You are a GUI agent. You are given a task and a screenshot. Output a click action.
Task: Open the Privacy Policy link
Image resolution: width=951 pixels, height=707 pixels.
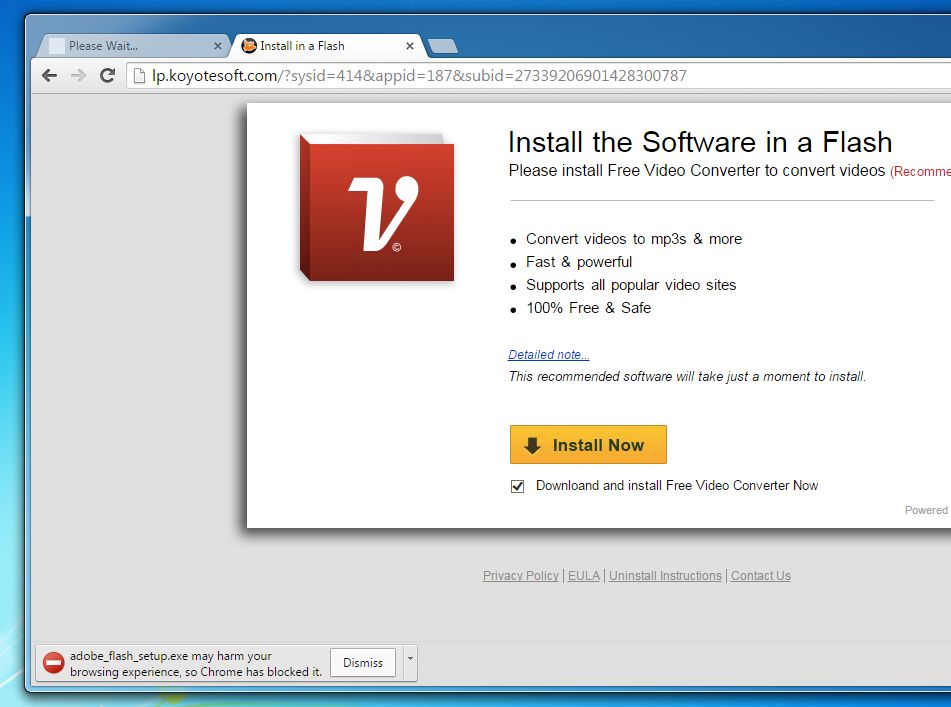520,575
